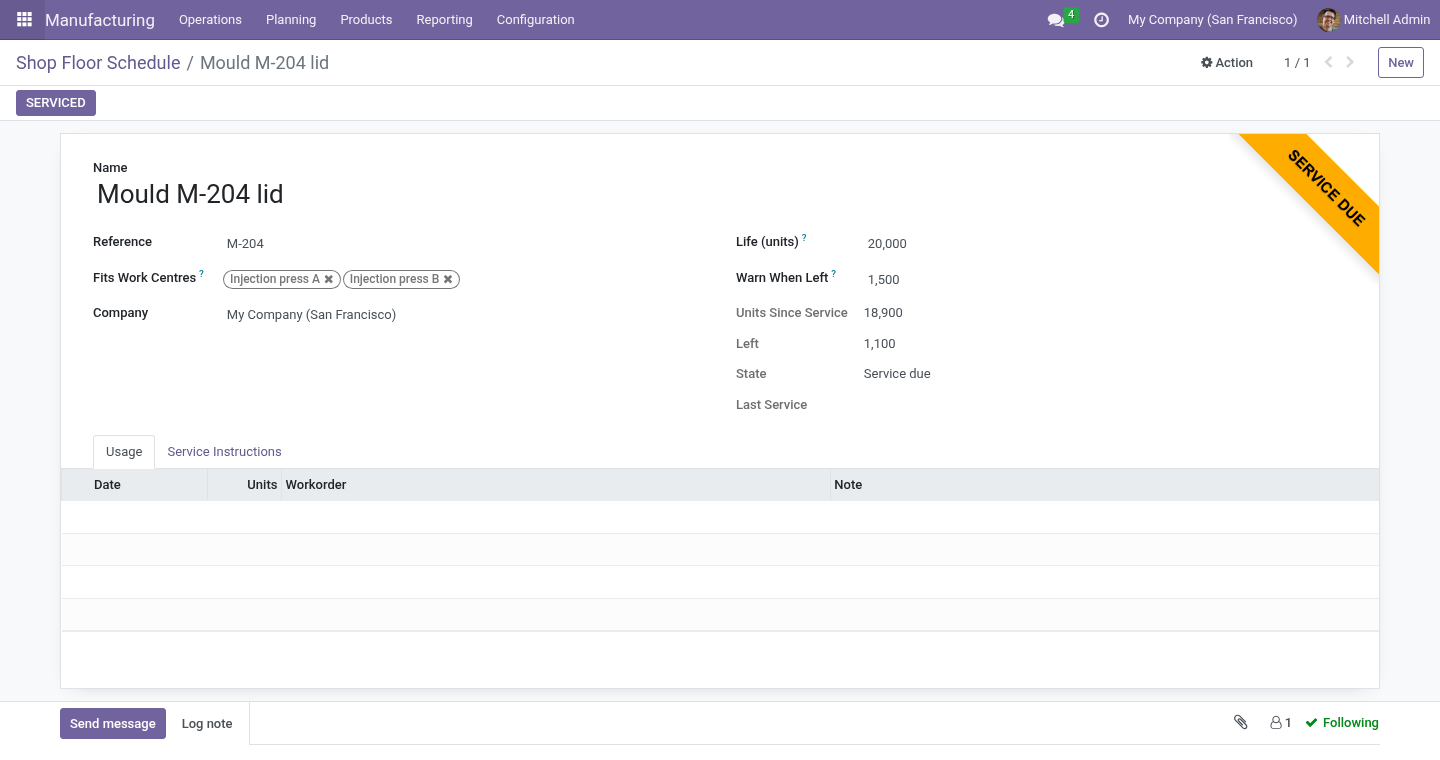Viewport: 1440px width, 760px height.
Task: Open the activities clock icon
Action: [1101, 20]
